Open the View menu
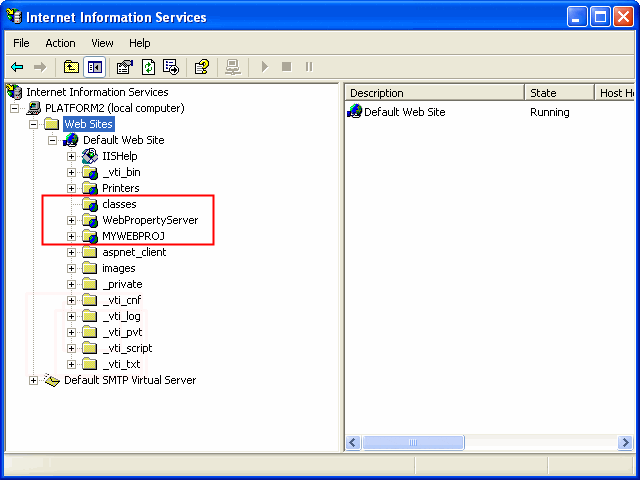Image resolution: width=640 pixels, height=480 pixels. point(102,43)
